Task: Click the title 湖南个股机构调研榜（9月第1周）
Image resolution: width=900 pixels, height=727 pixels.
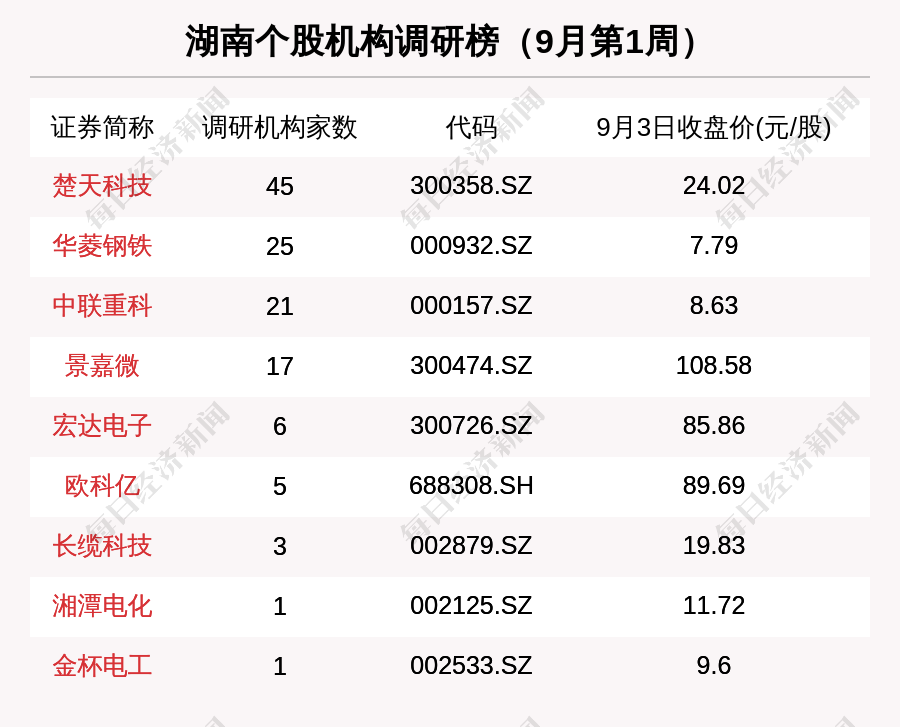Action: pos(440,41)
